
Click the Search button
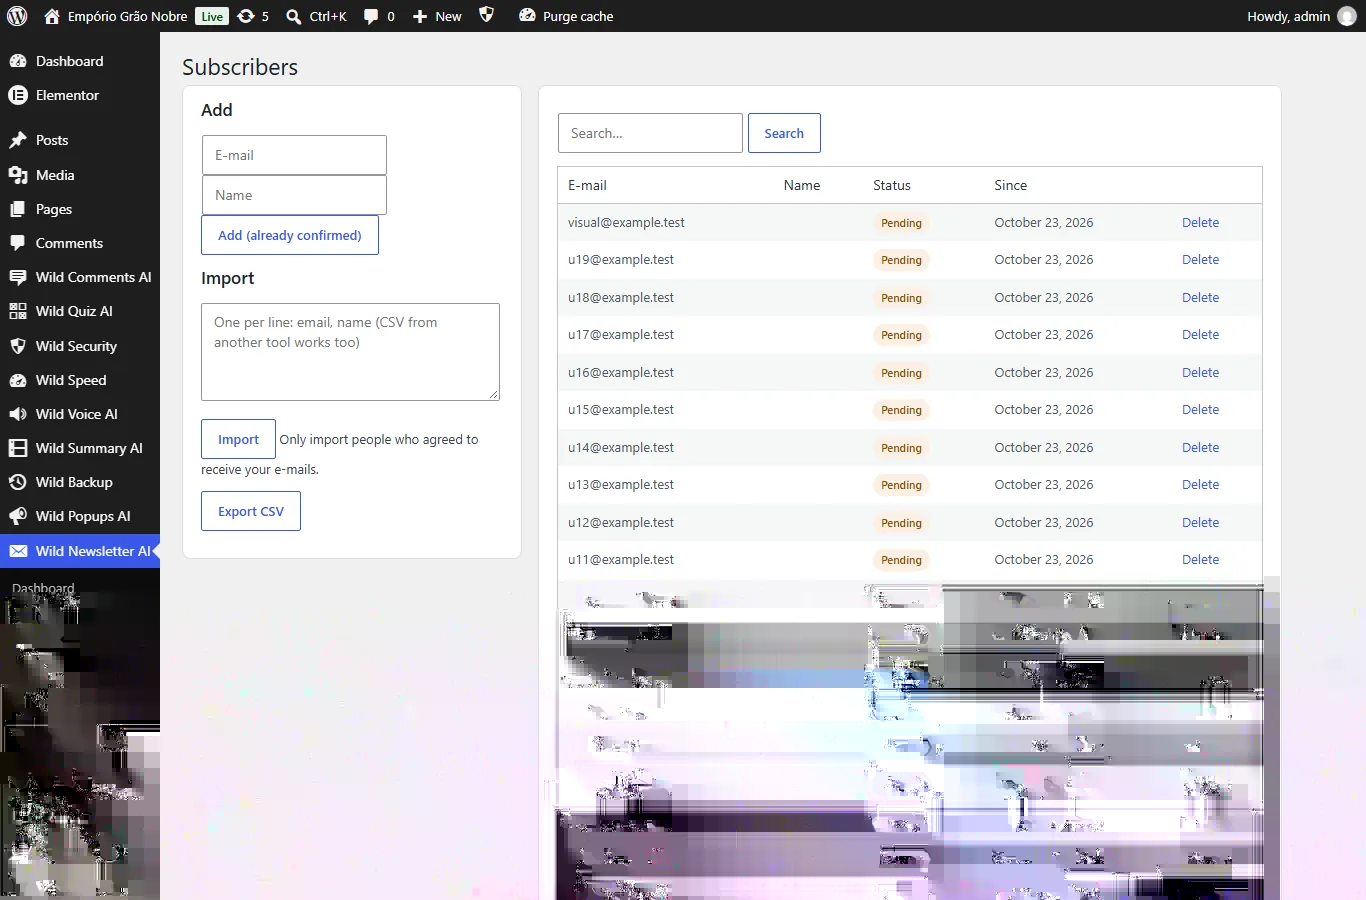click(x=784, y=133)
